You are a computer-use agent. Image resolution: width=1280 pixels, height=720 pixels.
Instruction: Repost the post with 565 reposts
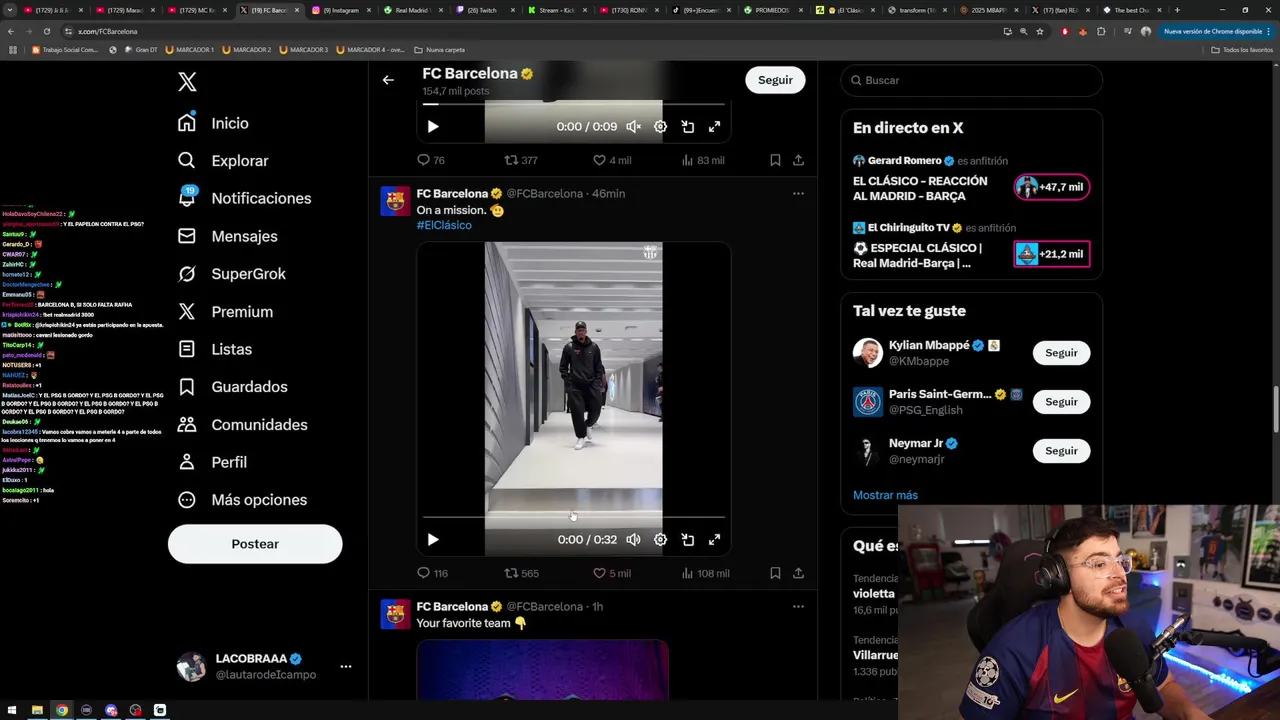(521, 573)
